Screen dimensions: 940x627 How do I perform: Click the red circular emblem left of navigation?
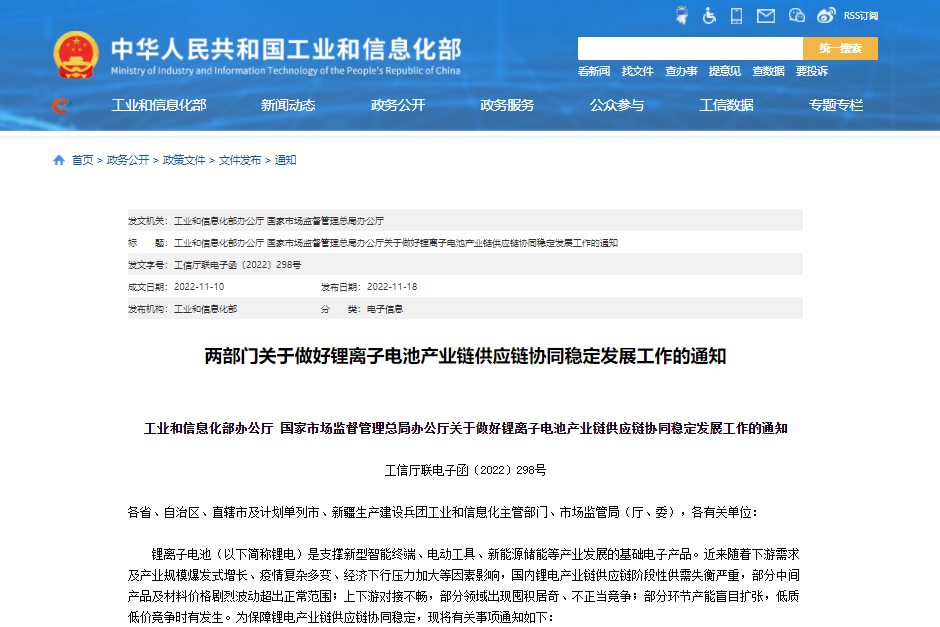click(x=60, y=104)
